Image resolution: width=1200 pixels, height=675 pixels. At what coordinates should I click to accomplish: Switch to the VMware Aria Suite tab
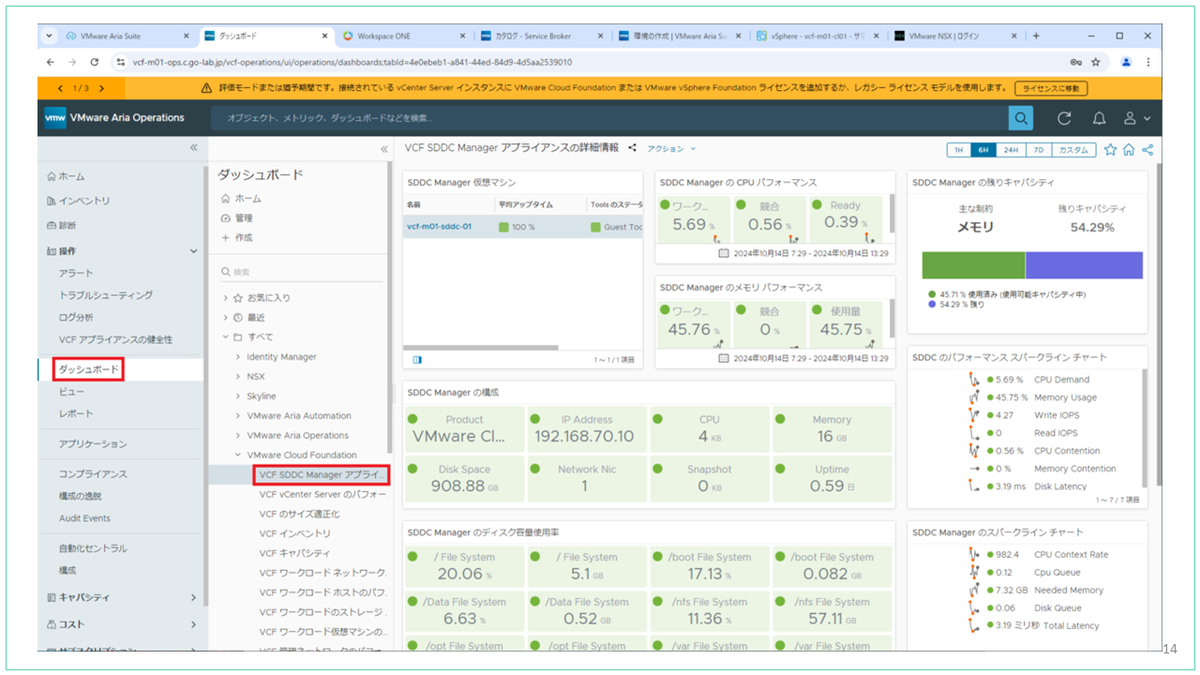125,36
